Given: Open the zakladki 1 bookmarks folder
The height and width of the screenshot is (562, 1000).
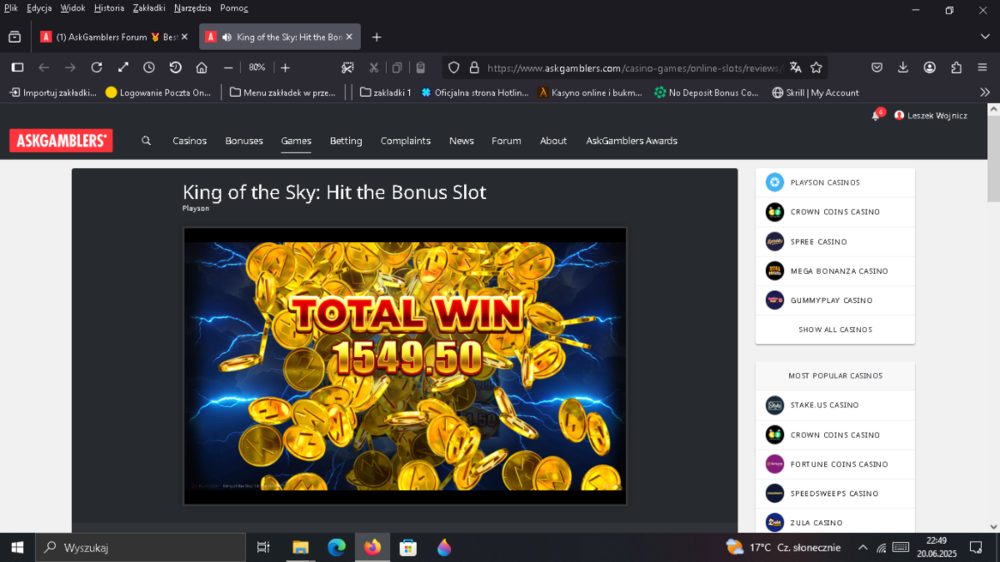Looking at the screenshot, I should click(385, 92).
